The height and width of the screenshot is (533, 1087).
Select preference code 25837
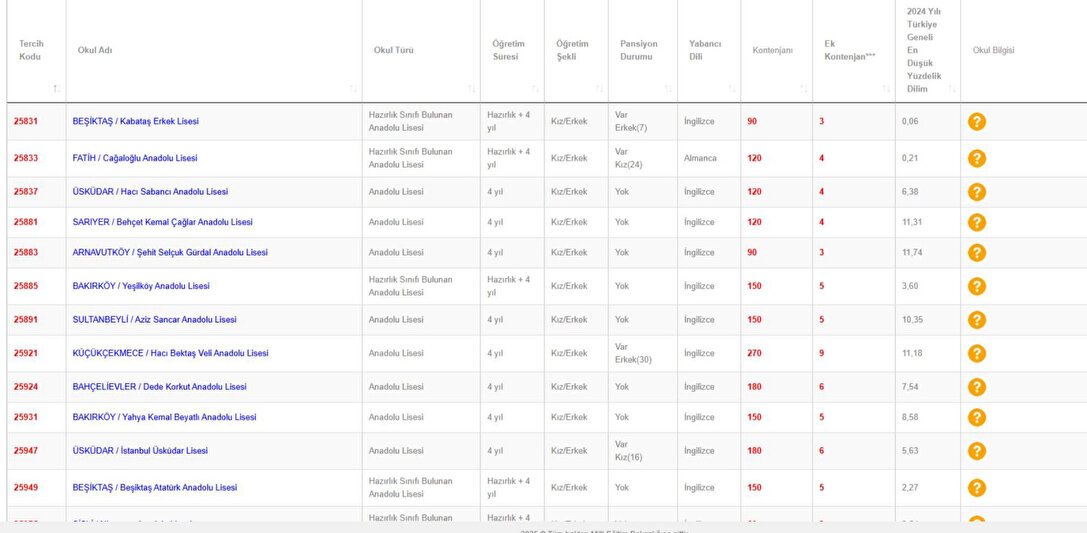pos(26,192)
